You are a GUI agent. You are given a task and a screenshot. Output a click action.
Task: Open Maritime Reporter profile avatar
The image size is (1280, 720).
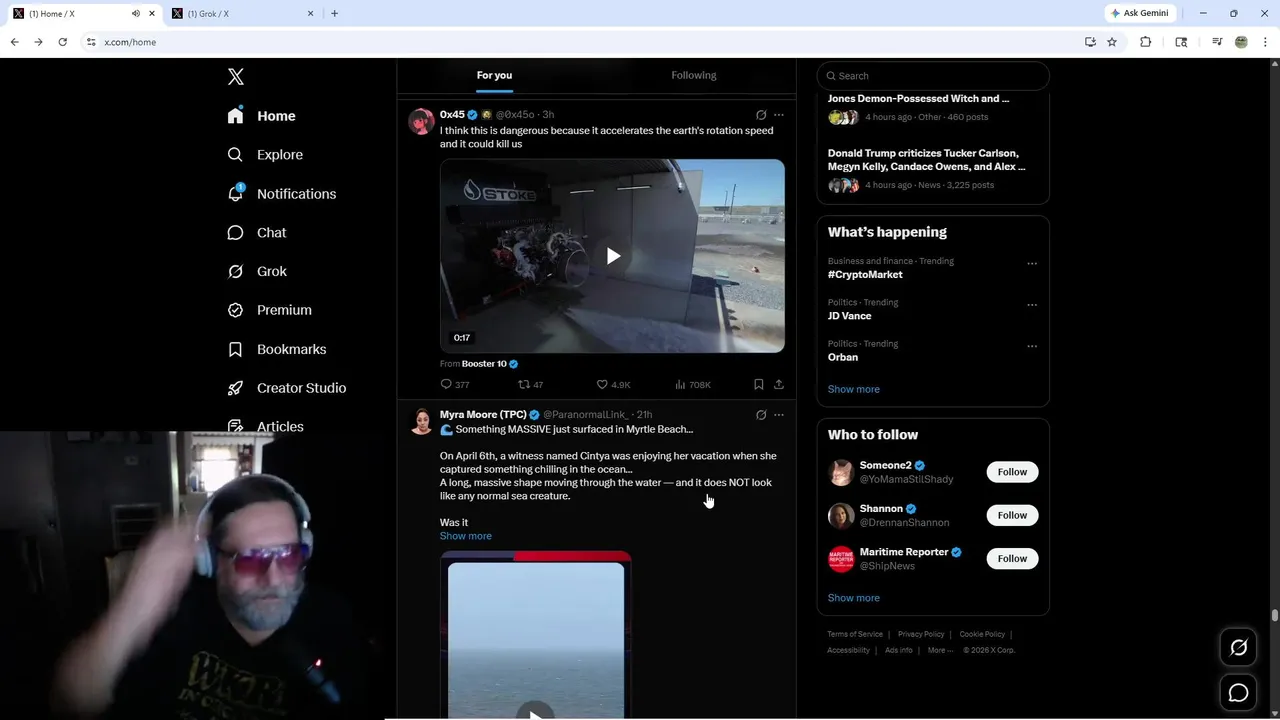(x=841, y=559)
